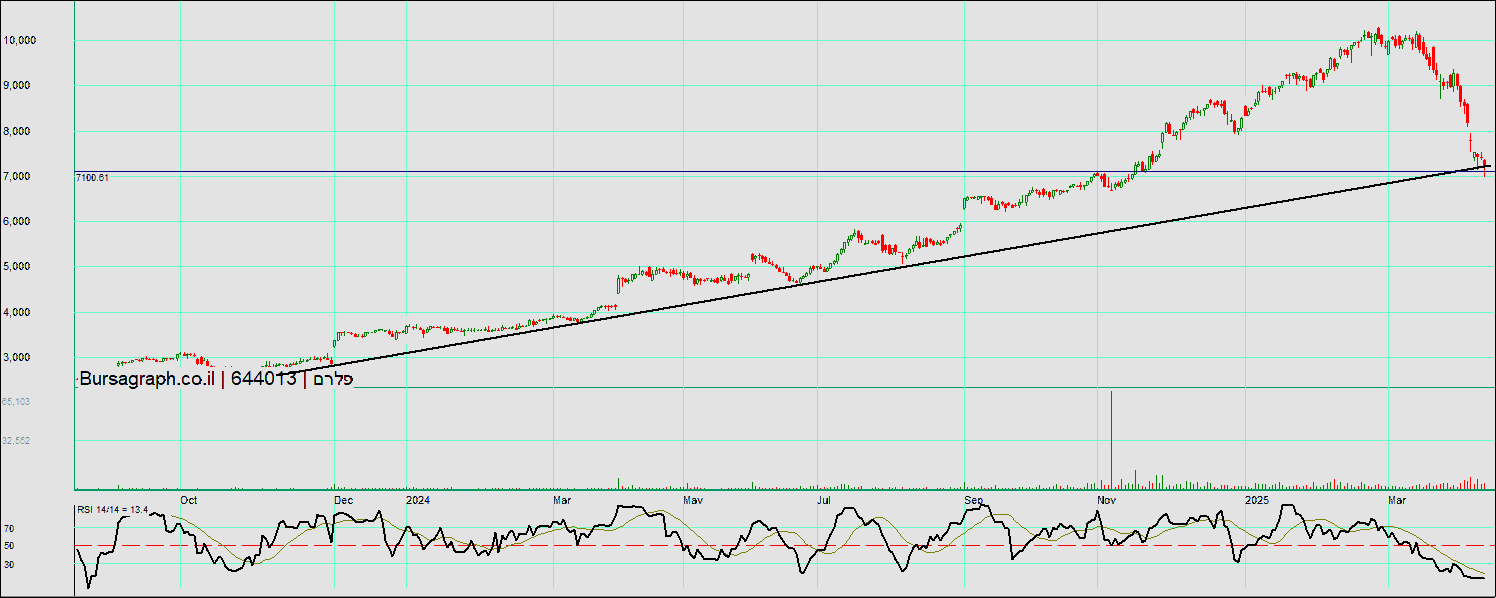Click the Nov date label on time axis

point(1107,499)
